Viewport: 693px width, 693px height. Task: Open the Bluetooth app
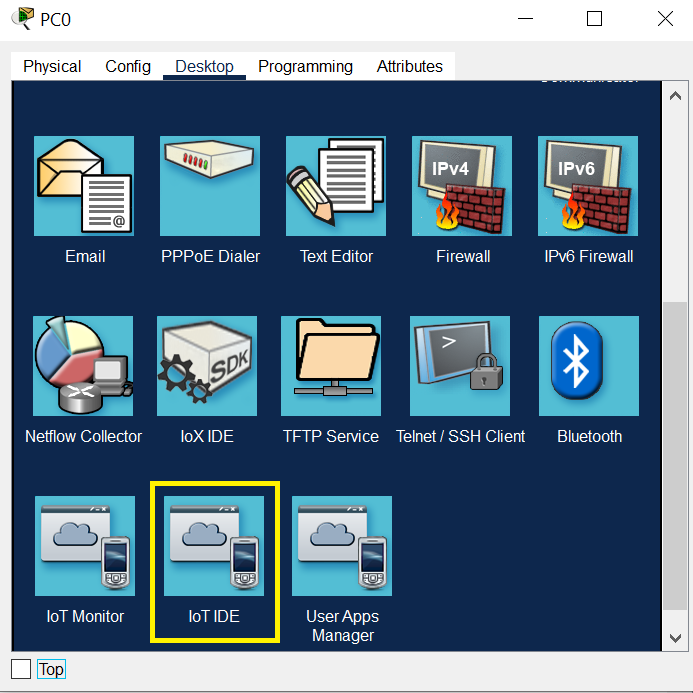click(589, 366)
